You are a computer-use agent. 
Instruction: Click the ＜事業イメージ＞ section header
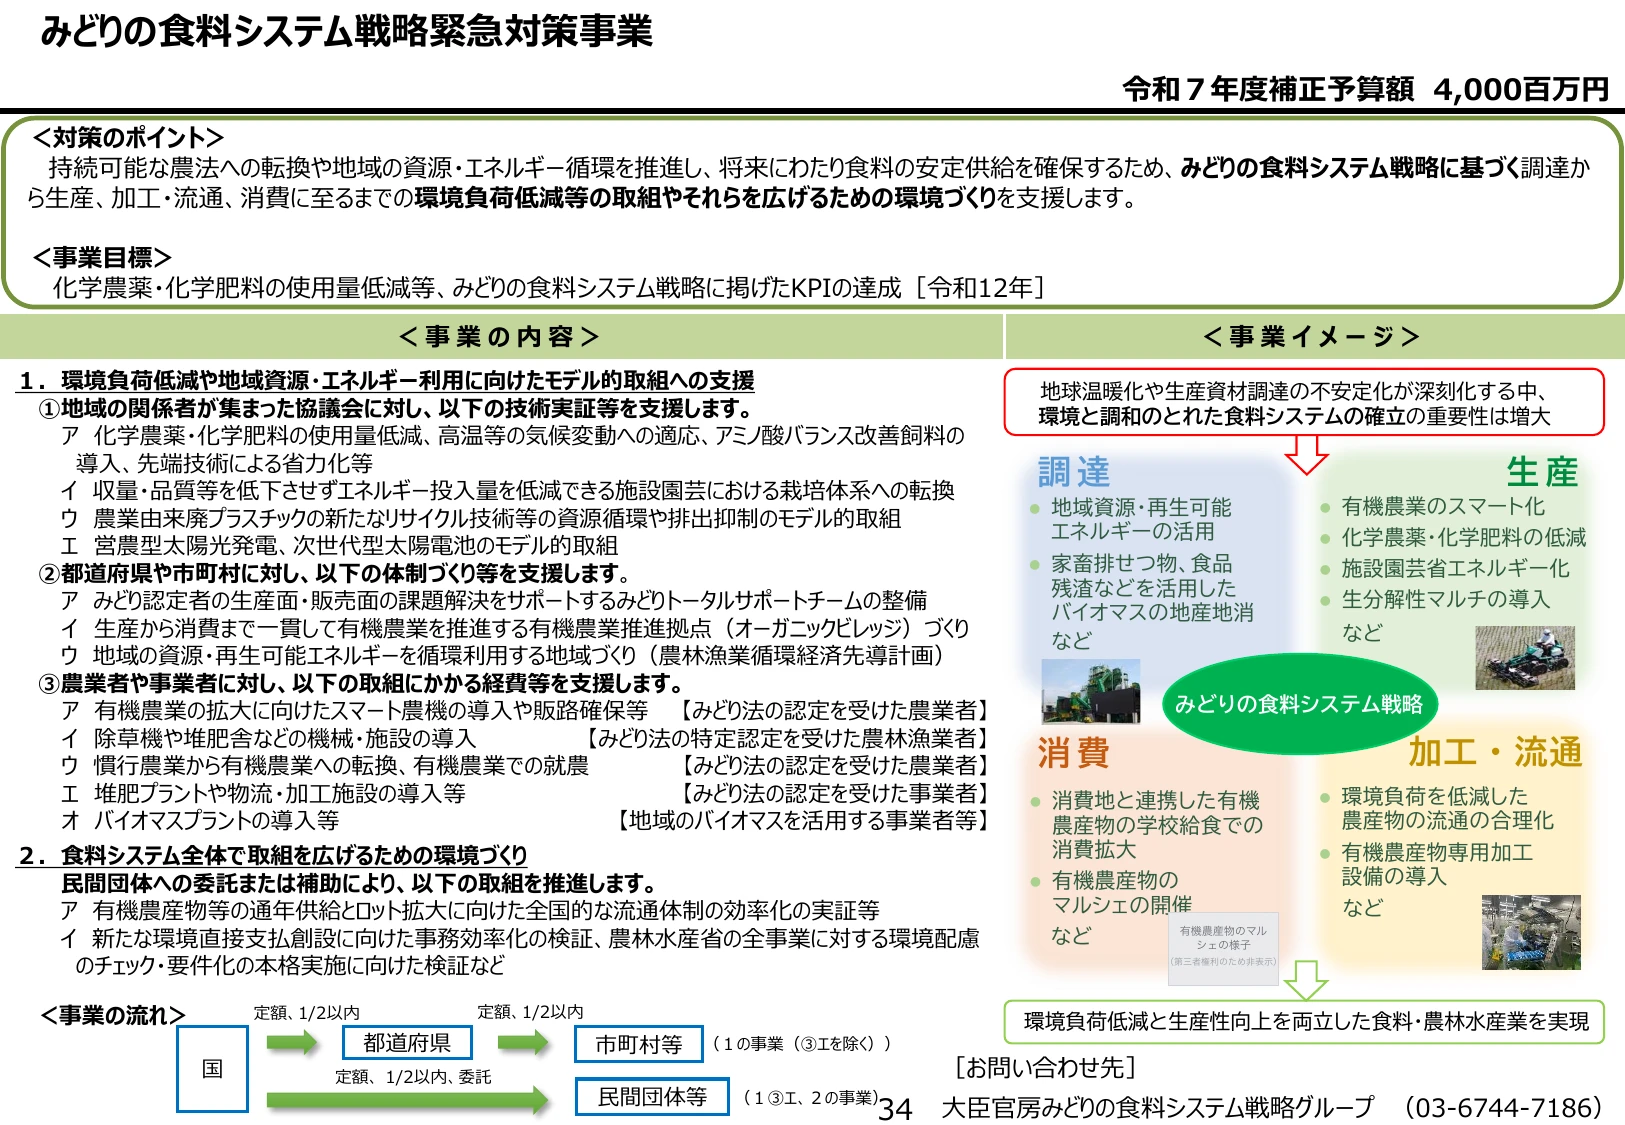1313,337
